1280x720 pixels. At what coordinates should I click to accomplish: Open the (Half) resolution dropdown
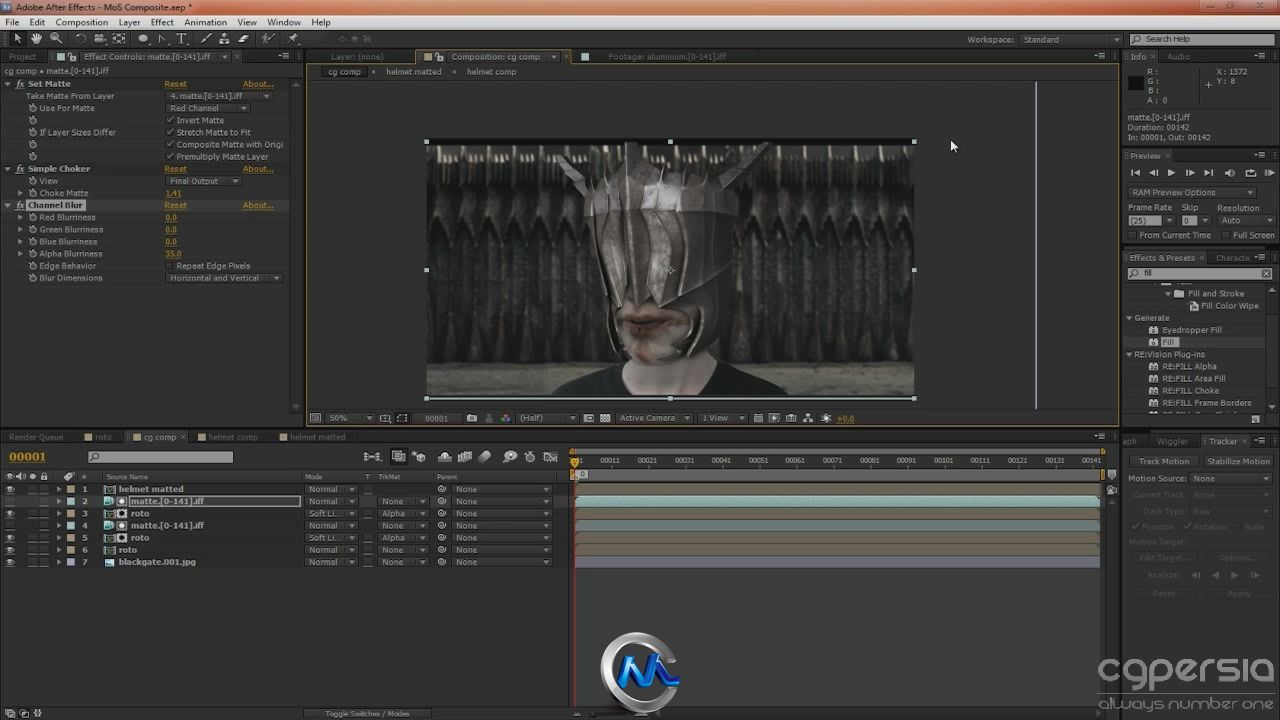pos(547,418)
